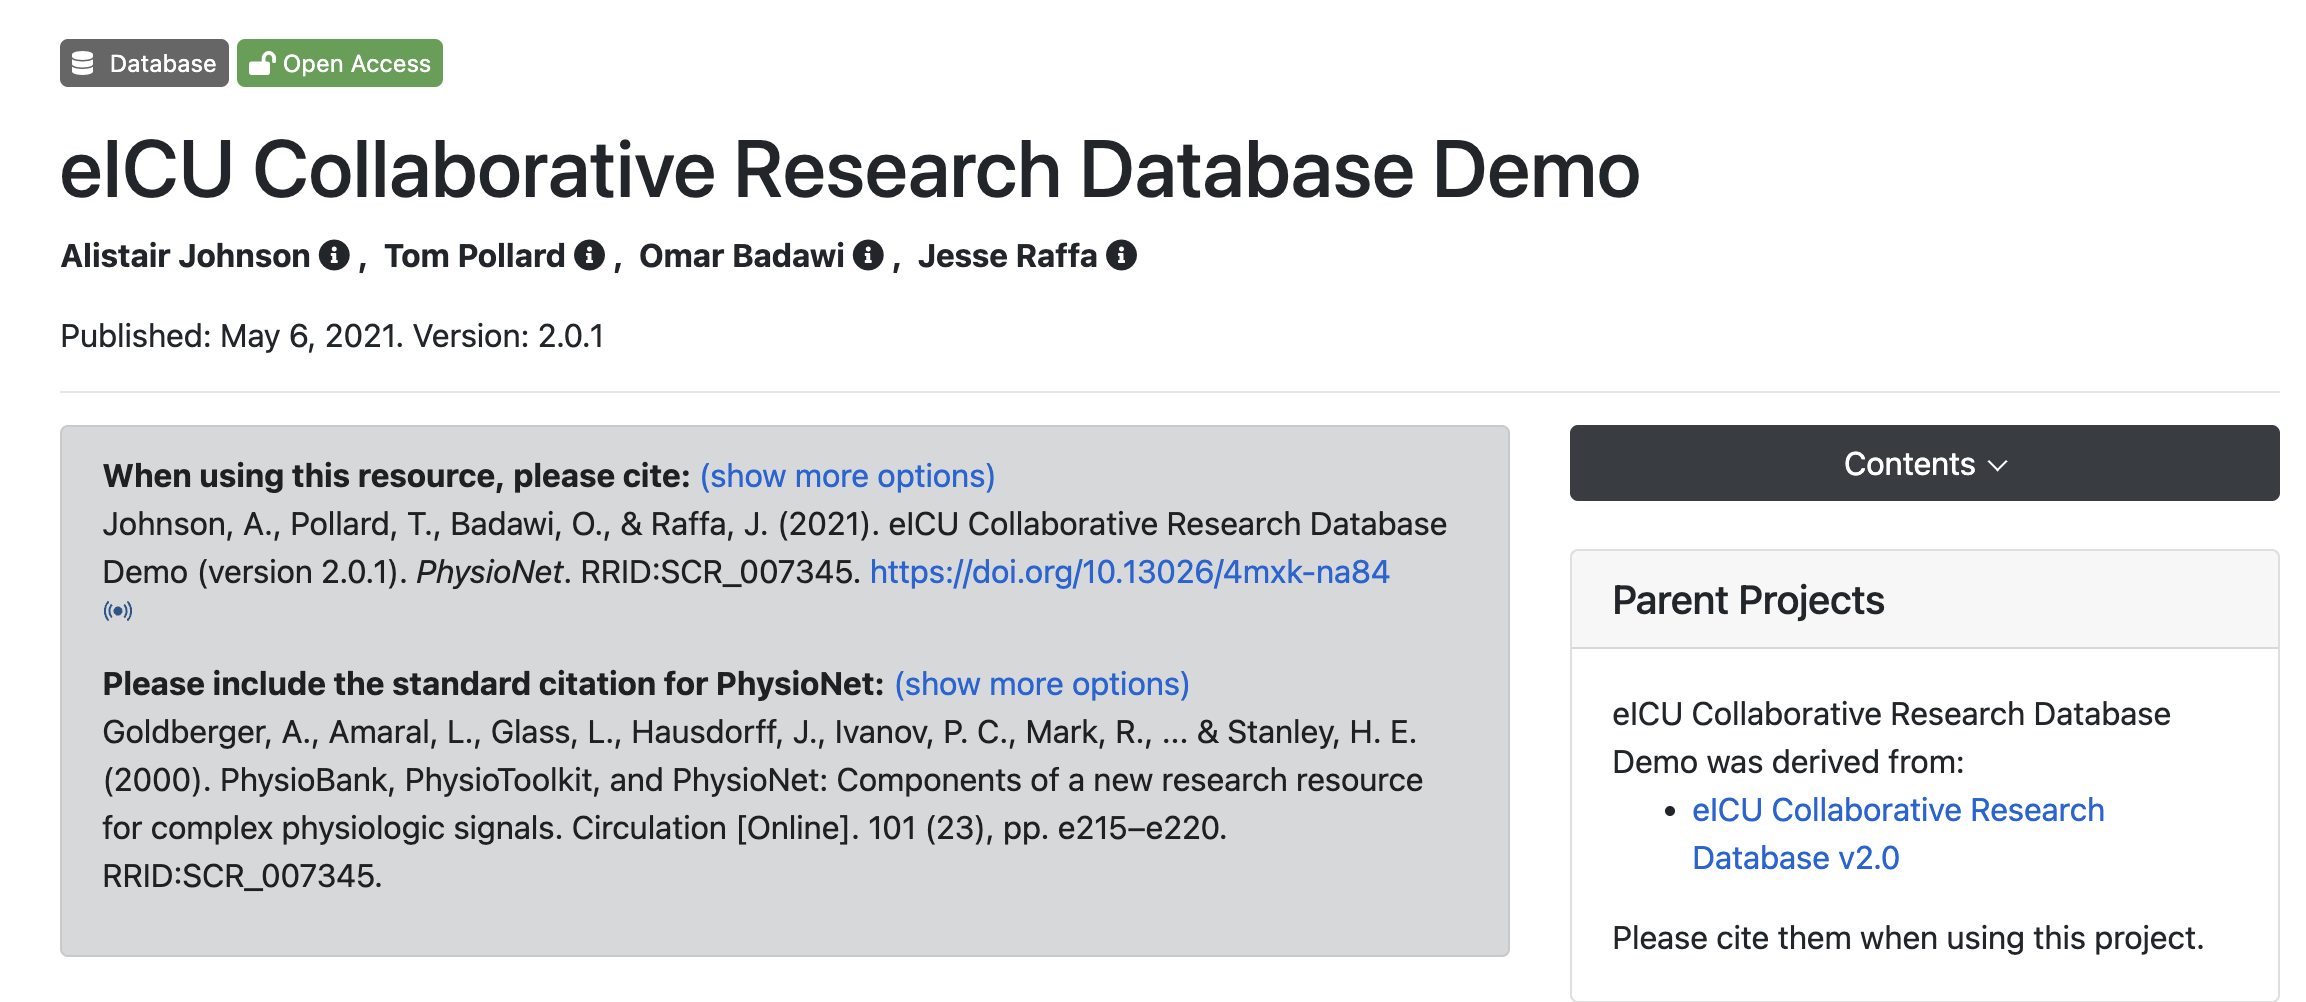Click 'Demo was derived from:' text

[x=1788, y=762]
